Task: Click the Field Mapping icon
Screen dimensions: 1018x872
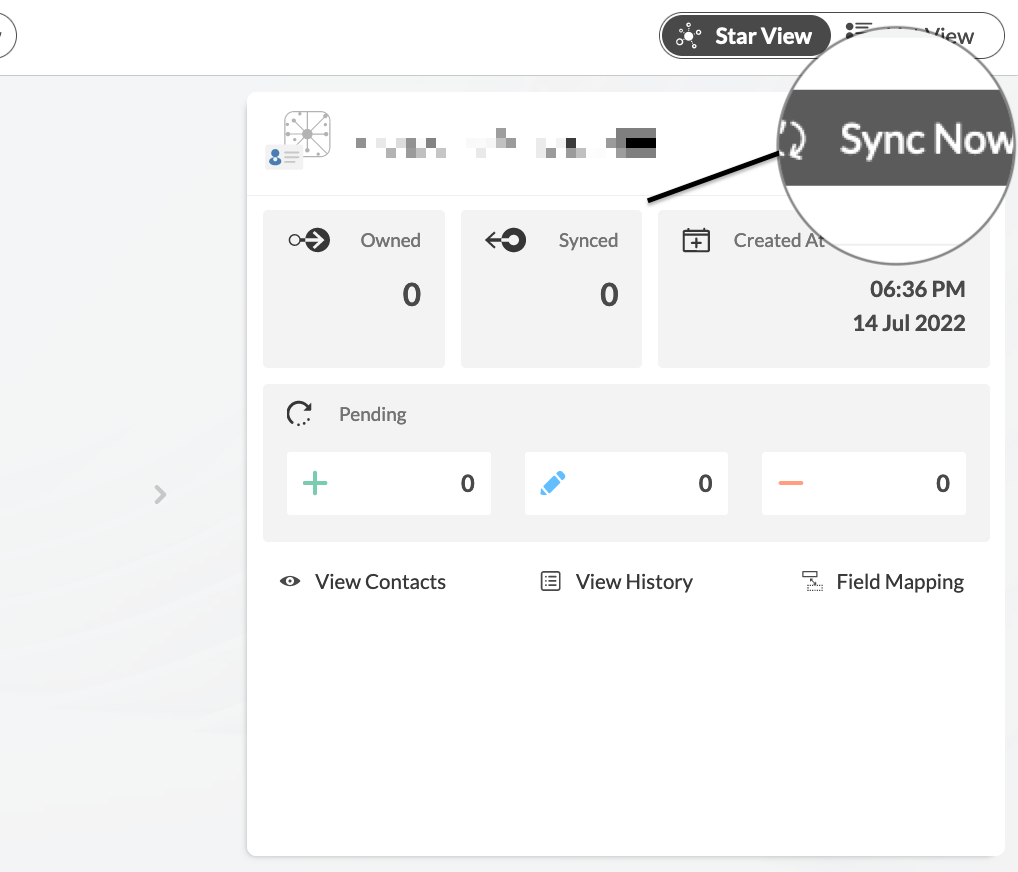Action: [812, 582]
